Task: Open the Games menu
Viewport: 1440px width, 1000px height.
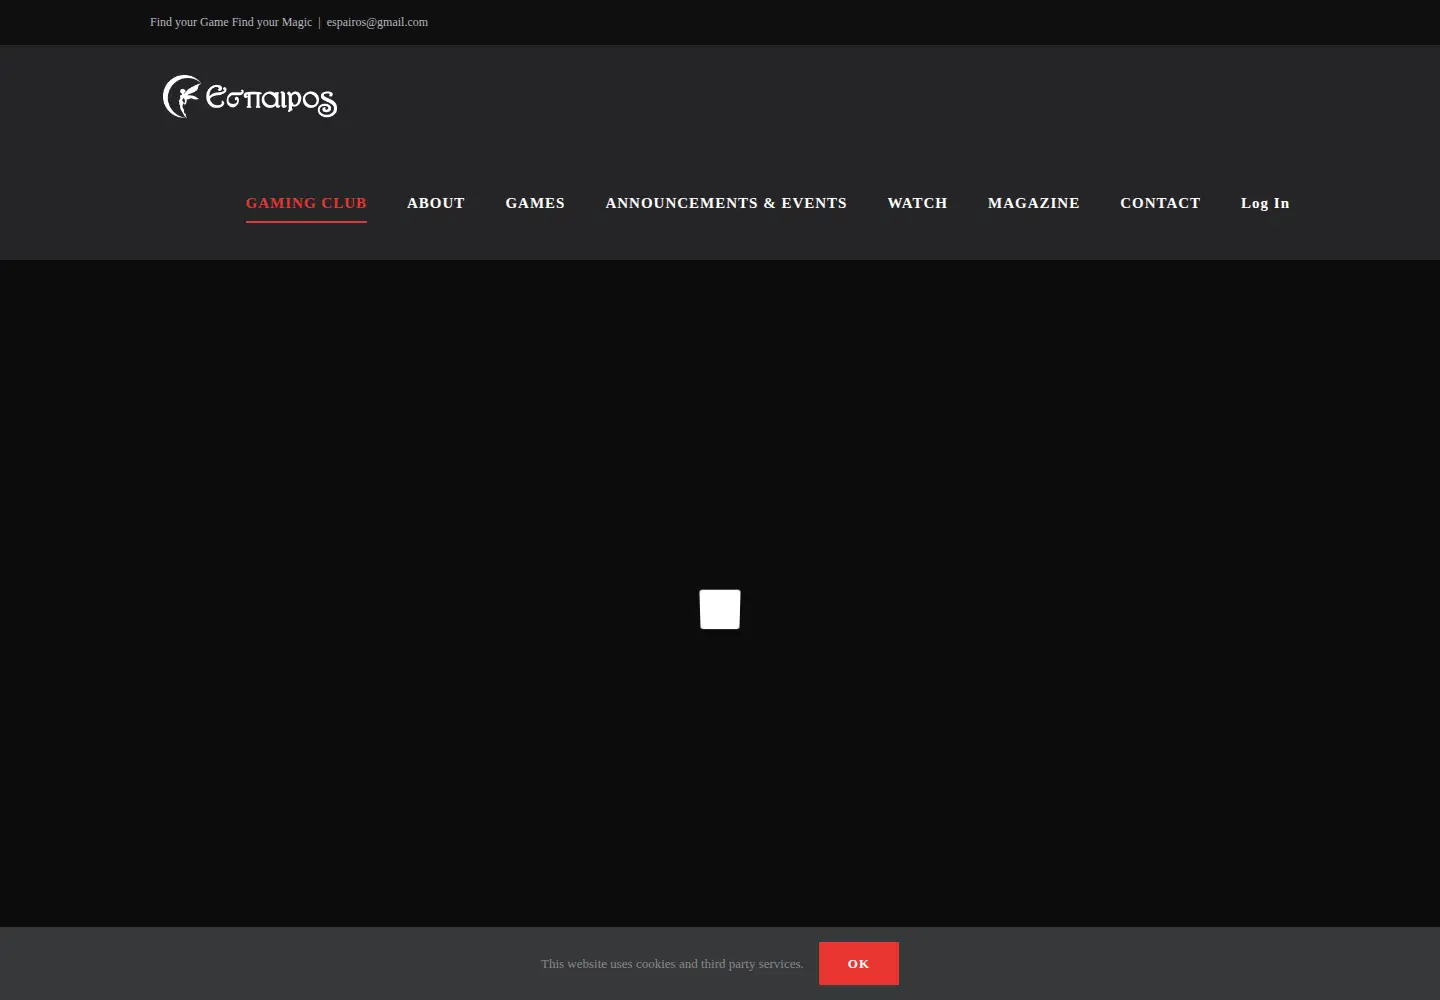Action: [x=535, y=203]
